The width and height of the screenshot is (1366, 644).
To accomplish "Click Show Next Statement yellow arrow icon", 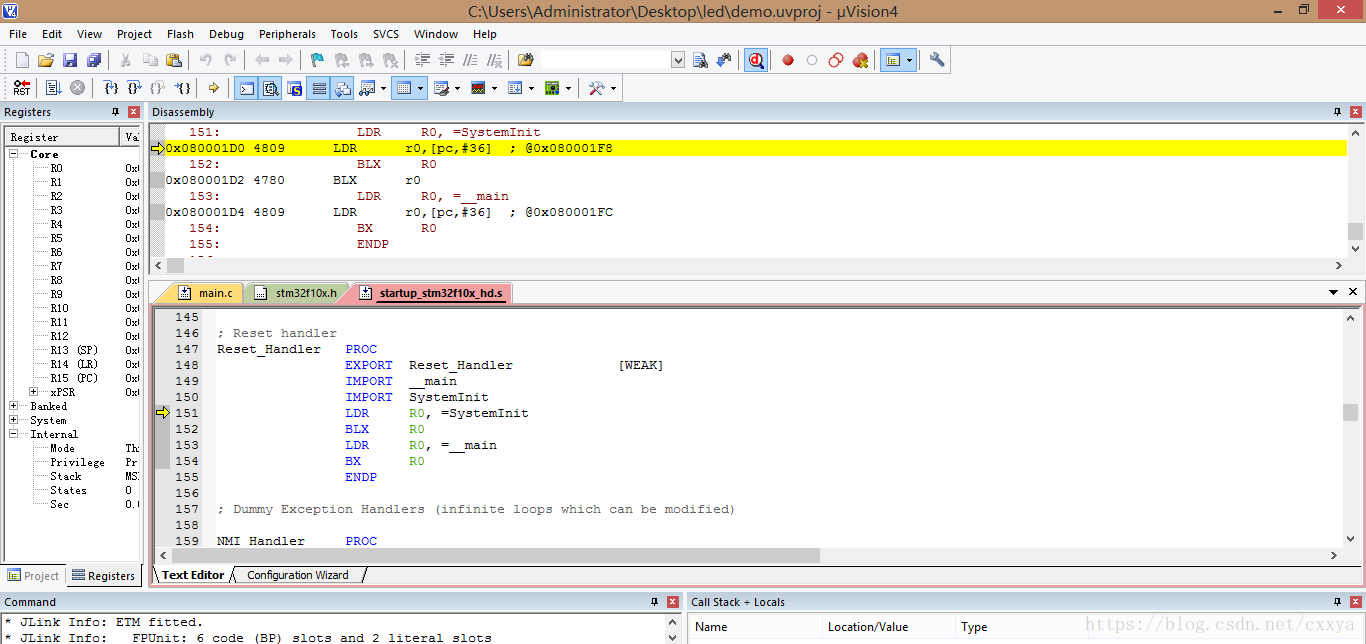I will [213, 88].
